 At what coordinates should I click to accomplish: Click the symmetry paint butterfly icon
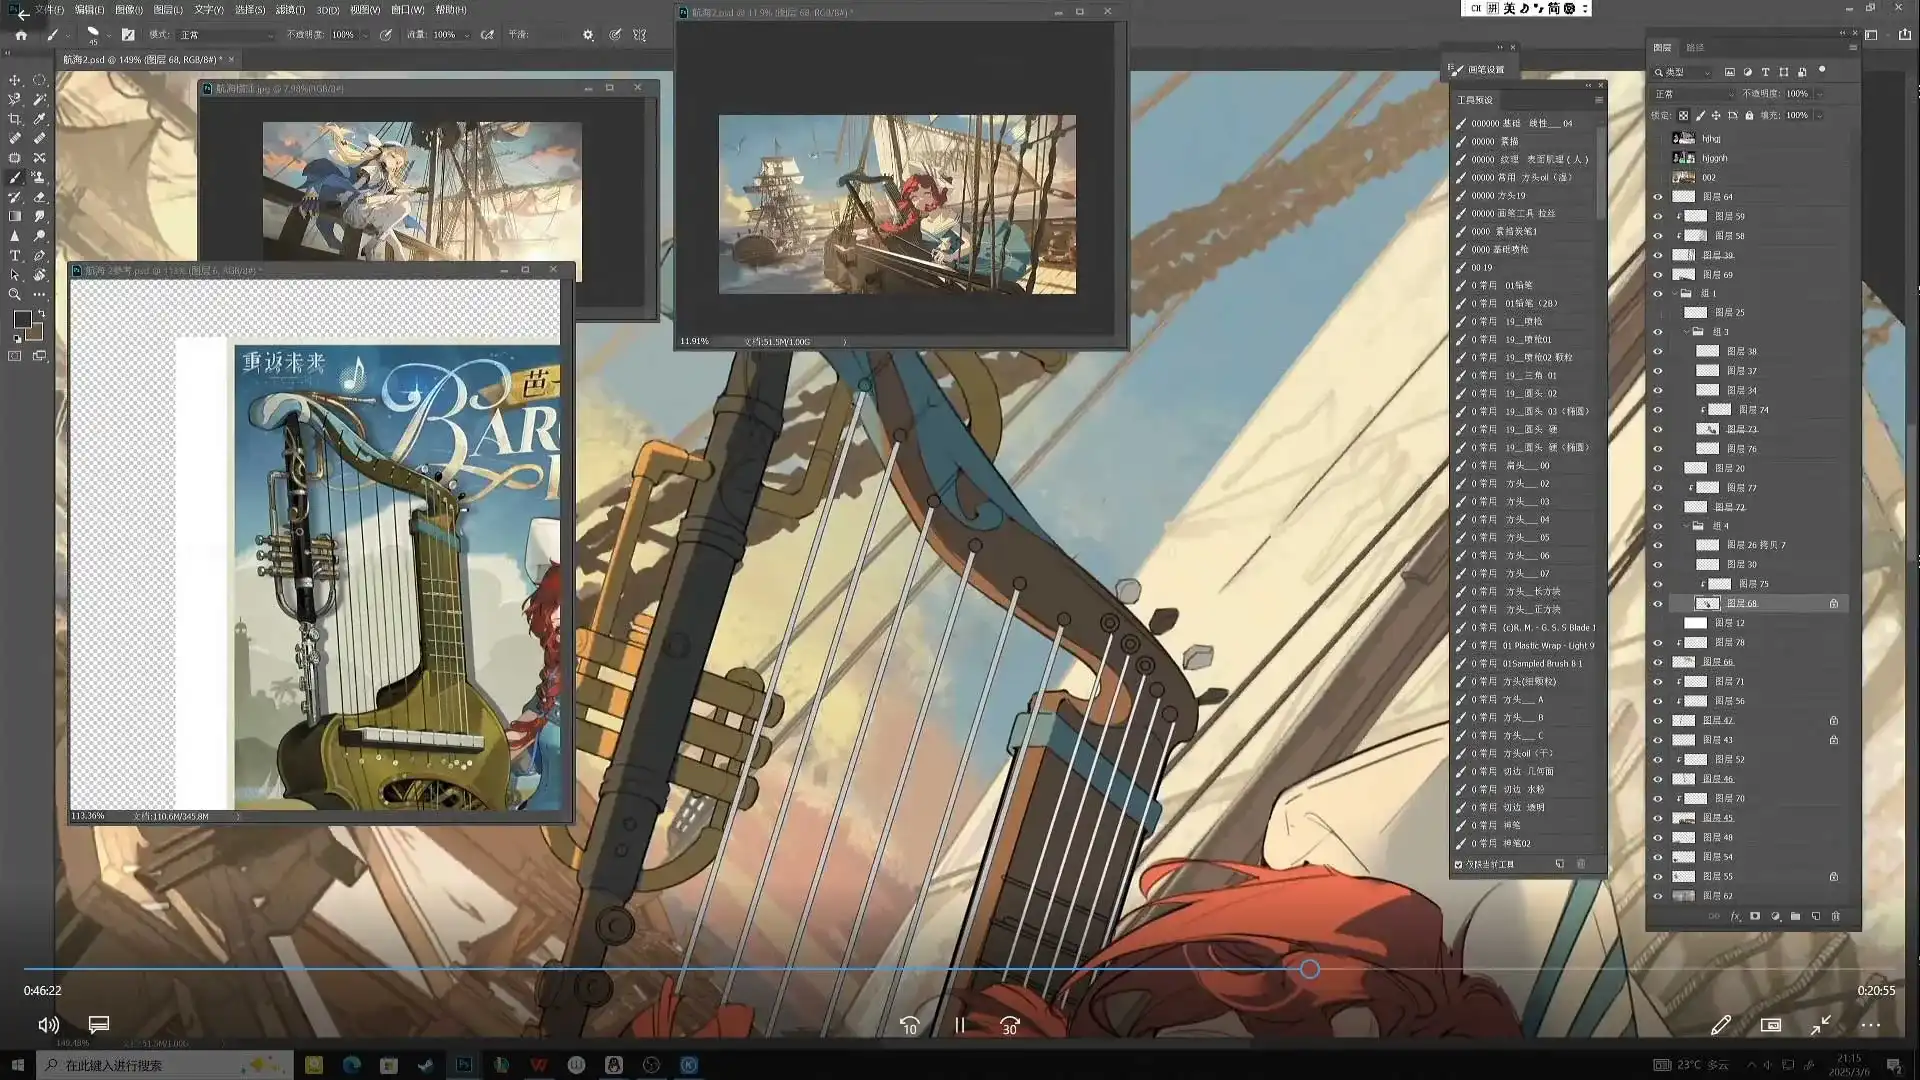(x=640, y=35)
